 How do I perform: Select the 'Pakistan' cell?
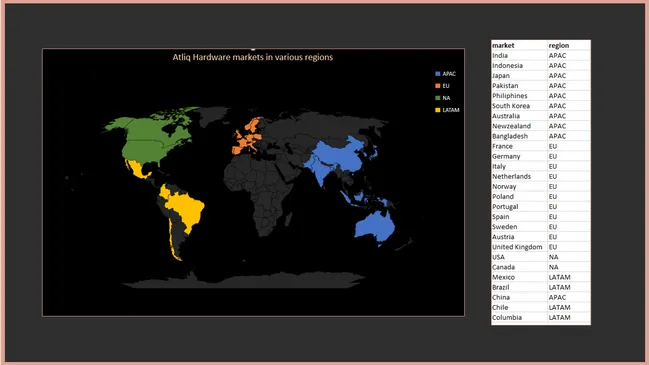519,85
